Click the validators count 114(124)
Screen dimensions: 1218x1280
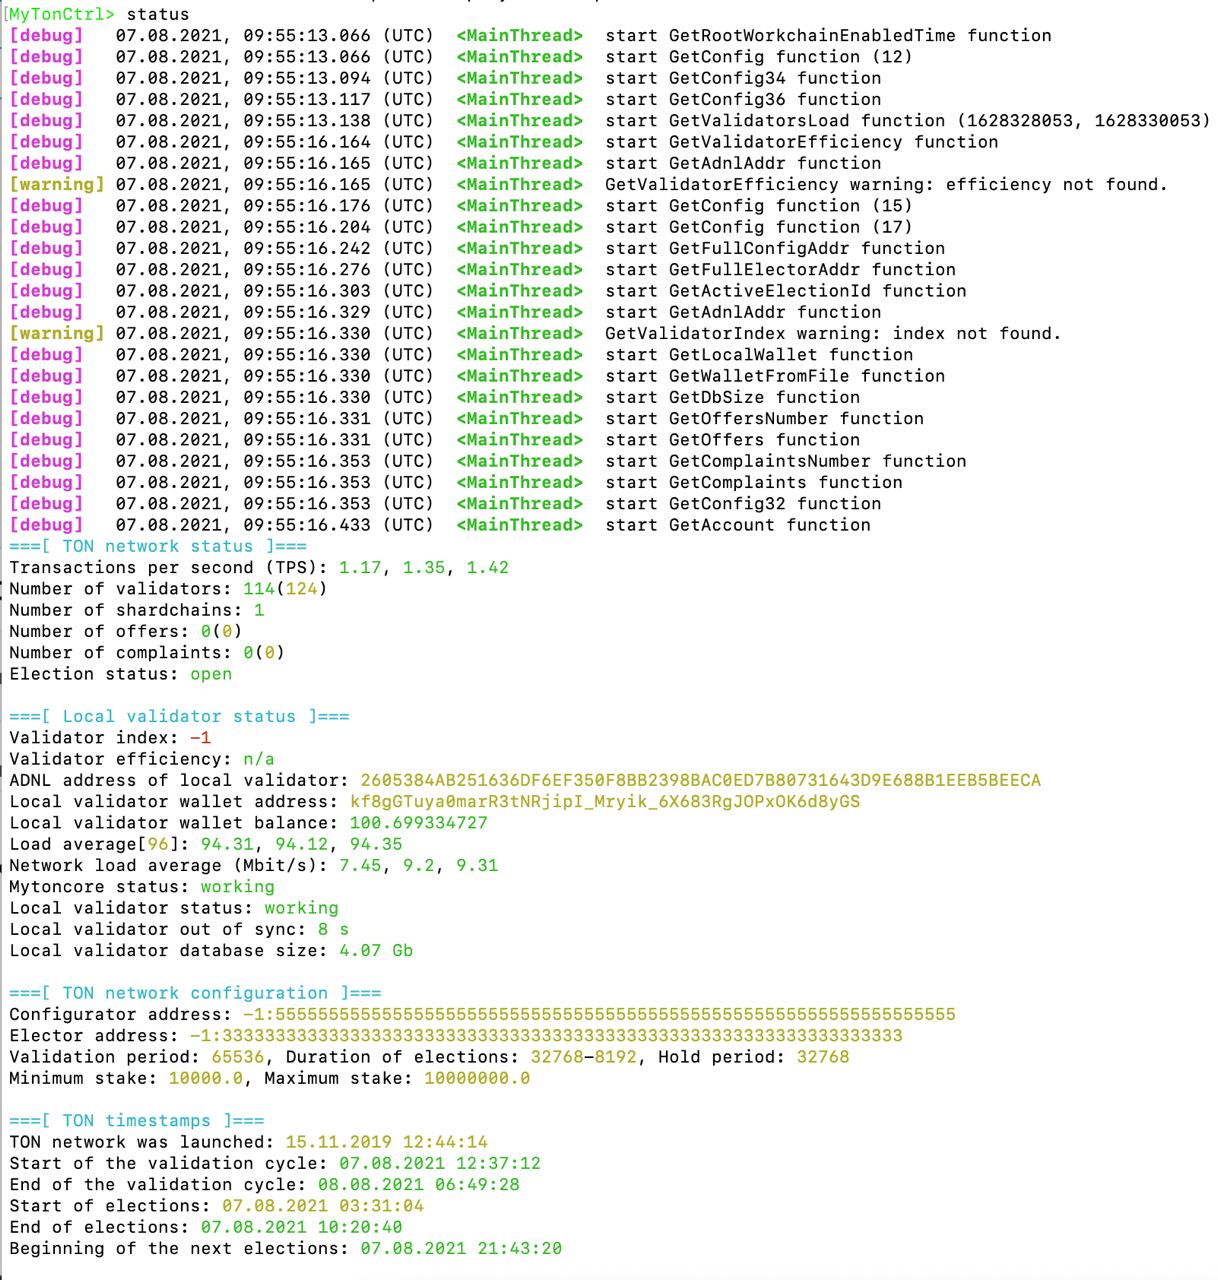[285, 589]
